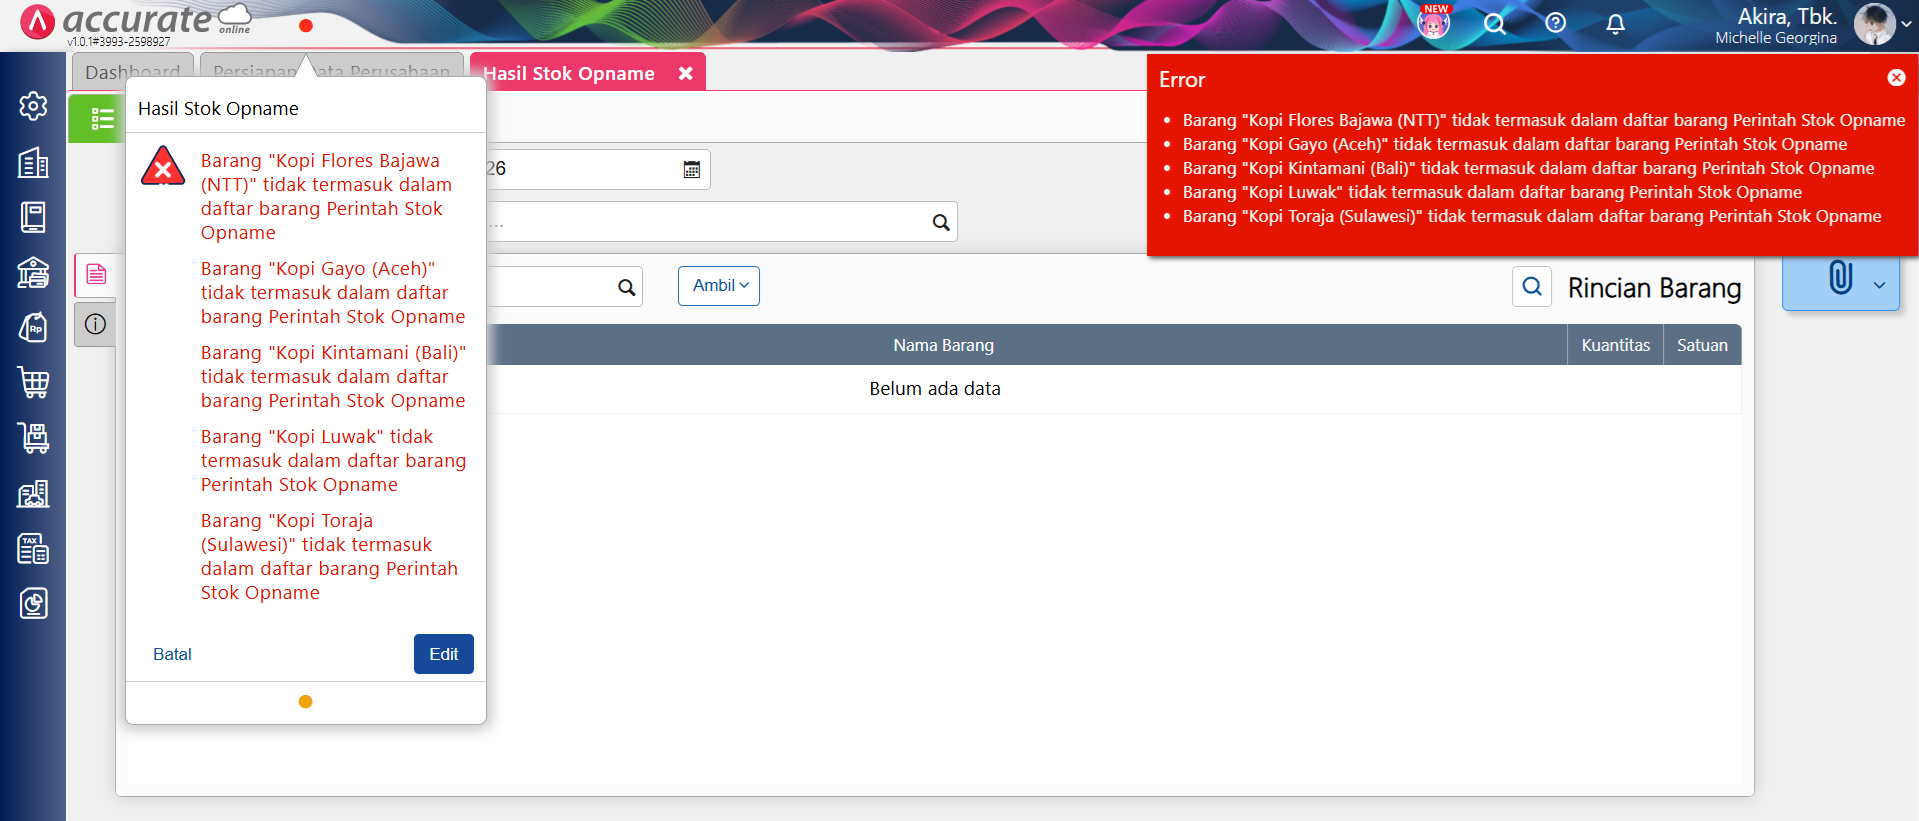Click the bank cashier sidebar icon
The width and height of the screenshot is (1919, 821).
(x=33, y=272)
